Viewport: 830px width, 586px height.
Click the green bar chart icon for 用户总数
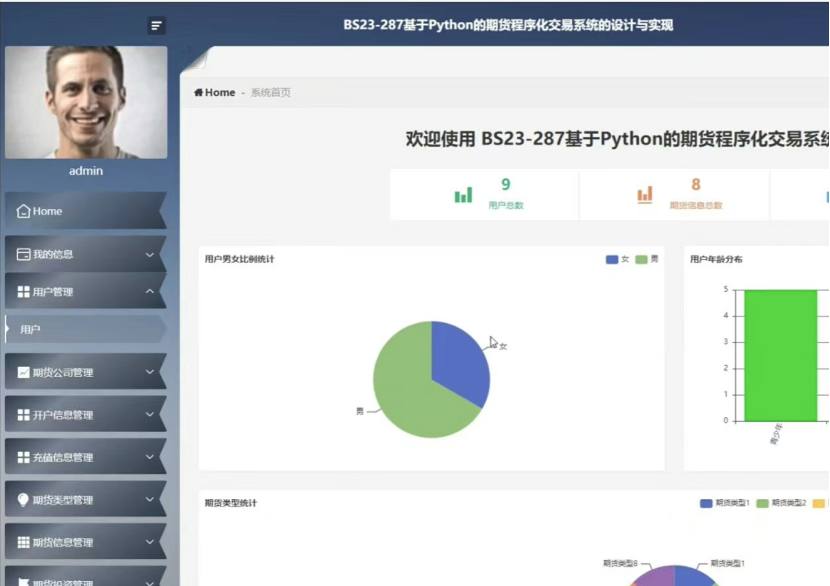pos(463,195)
